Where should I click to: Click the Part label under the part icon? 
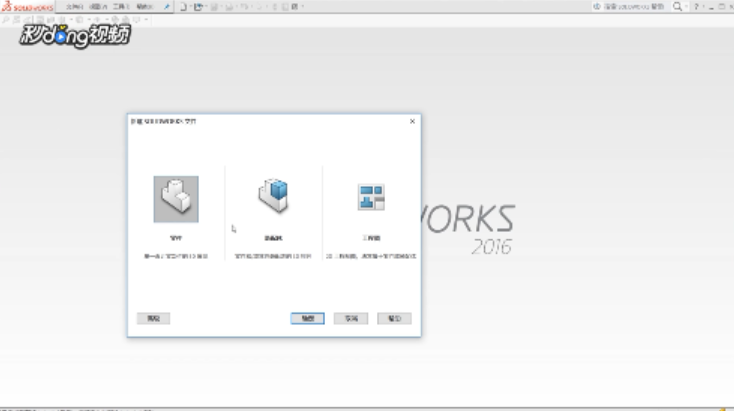coord(176,238)
